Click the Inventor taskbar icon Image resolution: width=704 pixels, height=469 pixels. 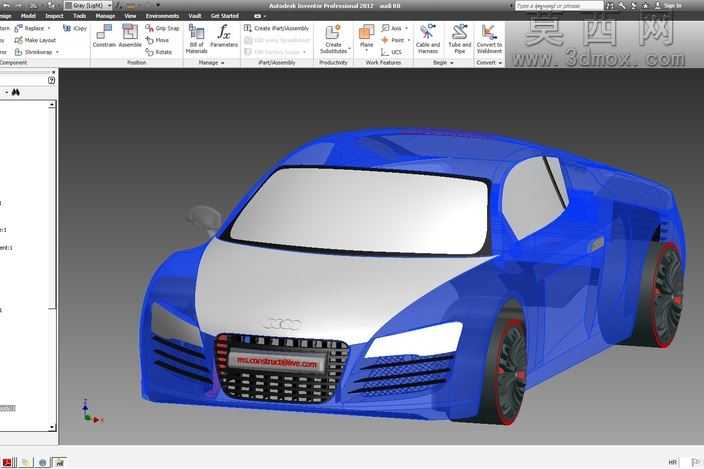click(59, 462)
